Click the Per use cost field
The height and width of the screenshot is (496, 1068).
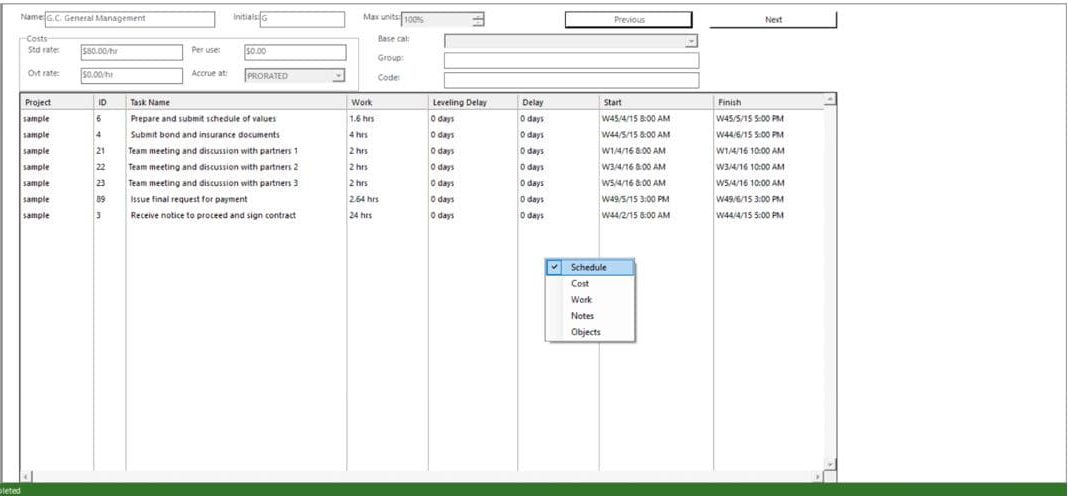click(x=294, y=52)
